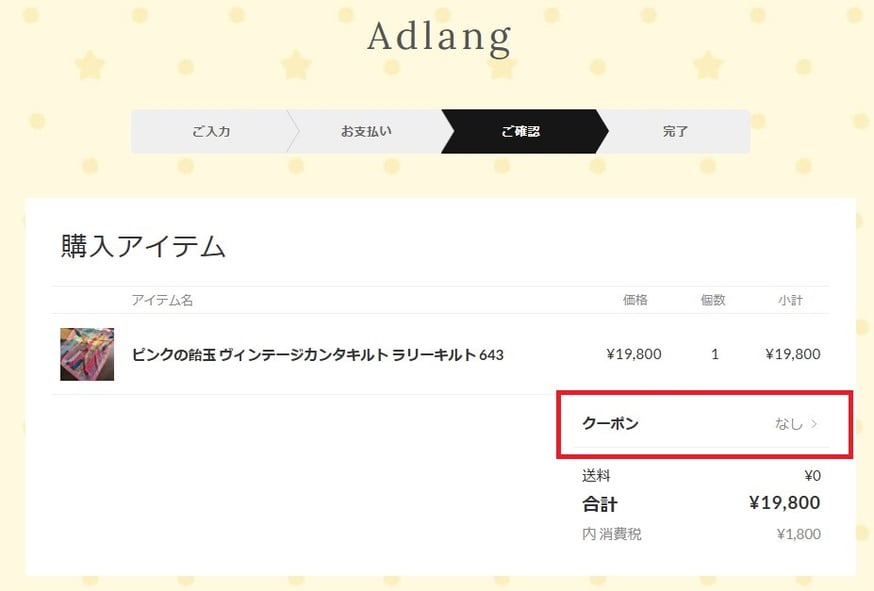Go to the お支払い step
874x591 pixels.
tap(366, 132)
